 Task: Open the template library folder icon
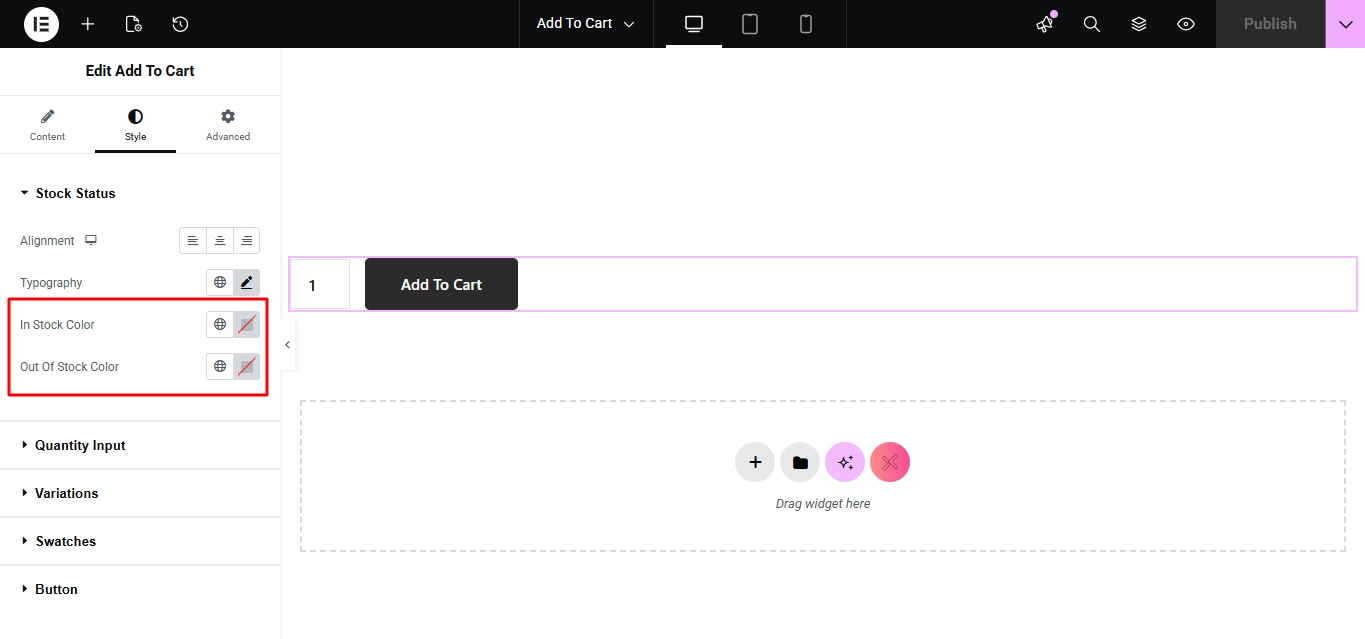click(800, 462)
